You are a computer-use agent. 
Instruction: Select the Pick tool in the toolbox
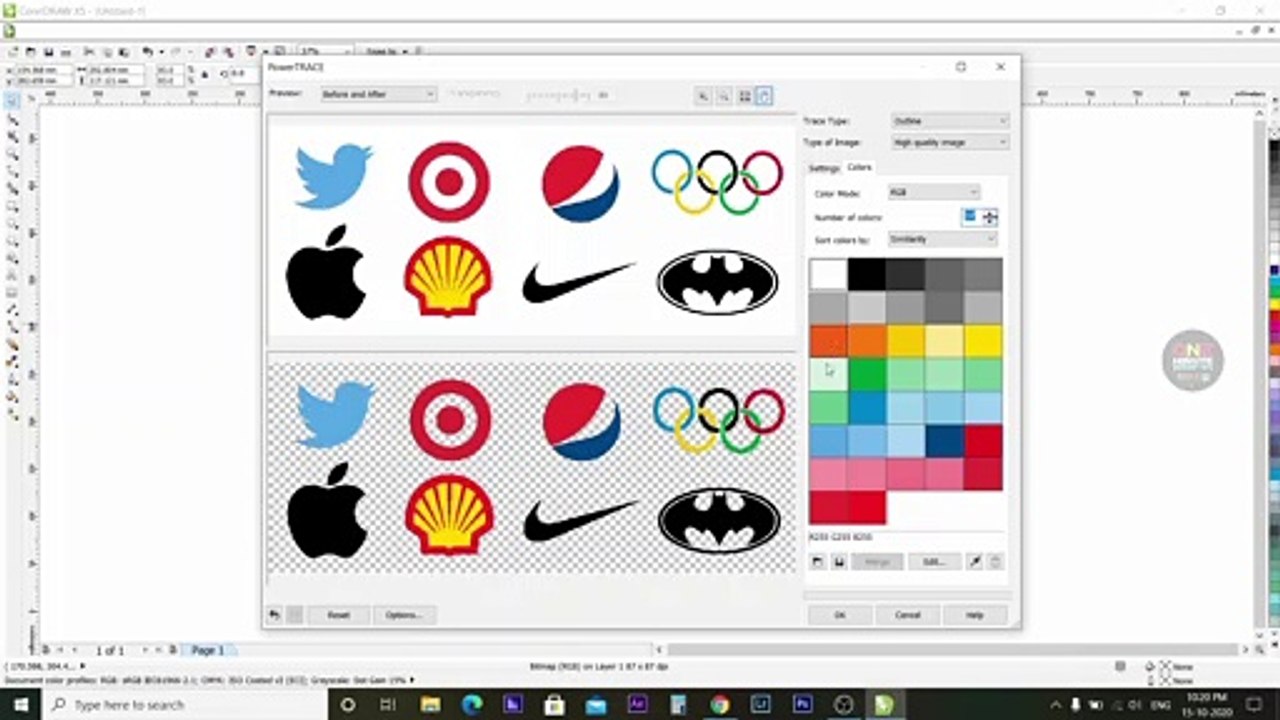(13, 100)
